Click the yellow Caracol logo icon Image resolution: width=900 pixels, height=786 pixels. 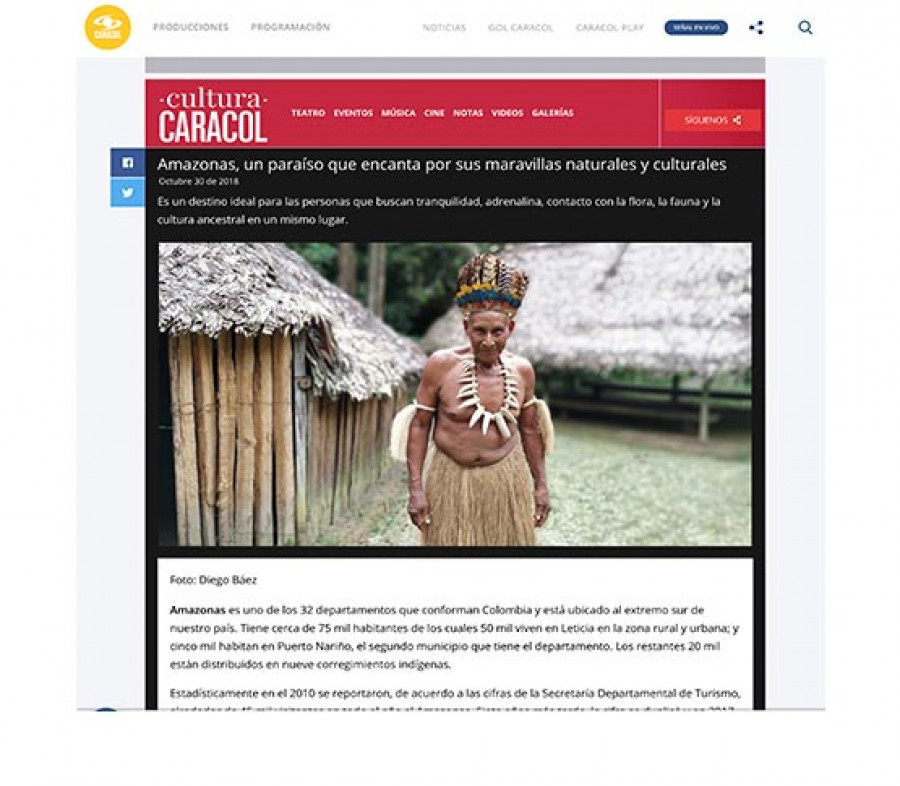[x=108, y=27]
